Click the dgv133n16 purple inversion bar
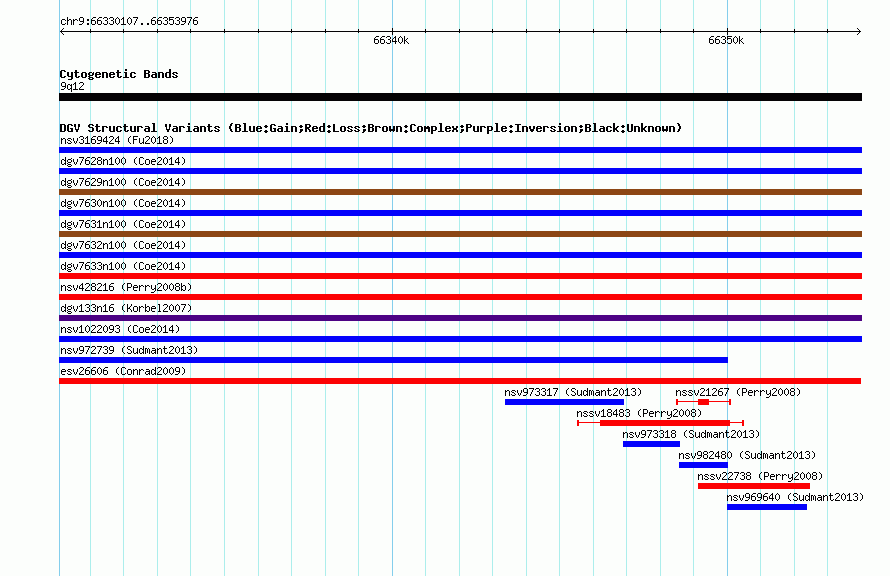890x576 pixels. point(460,318)
